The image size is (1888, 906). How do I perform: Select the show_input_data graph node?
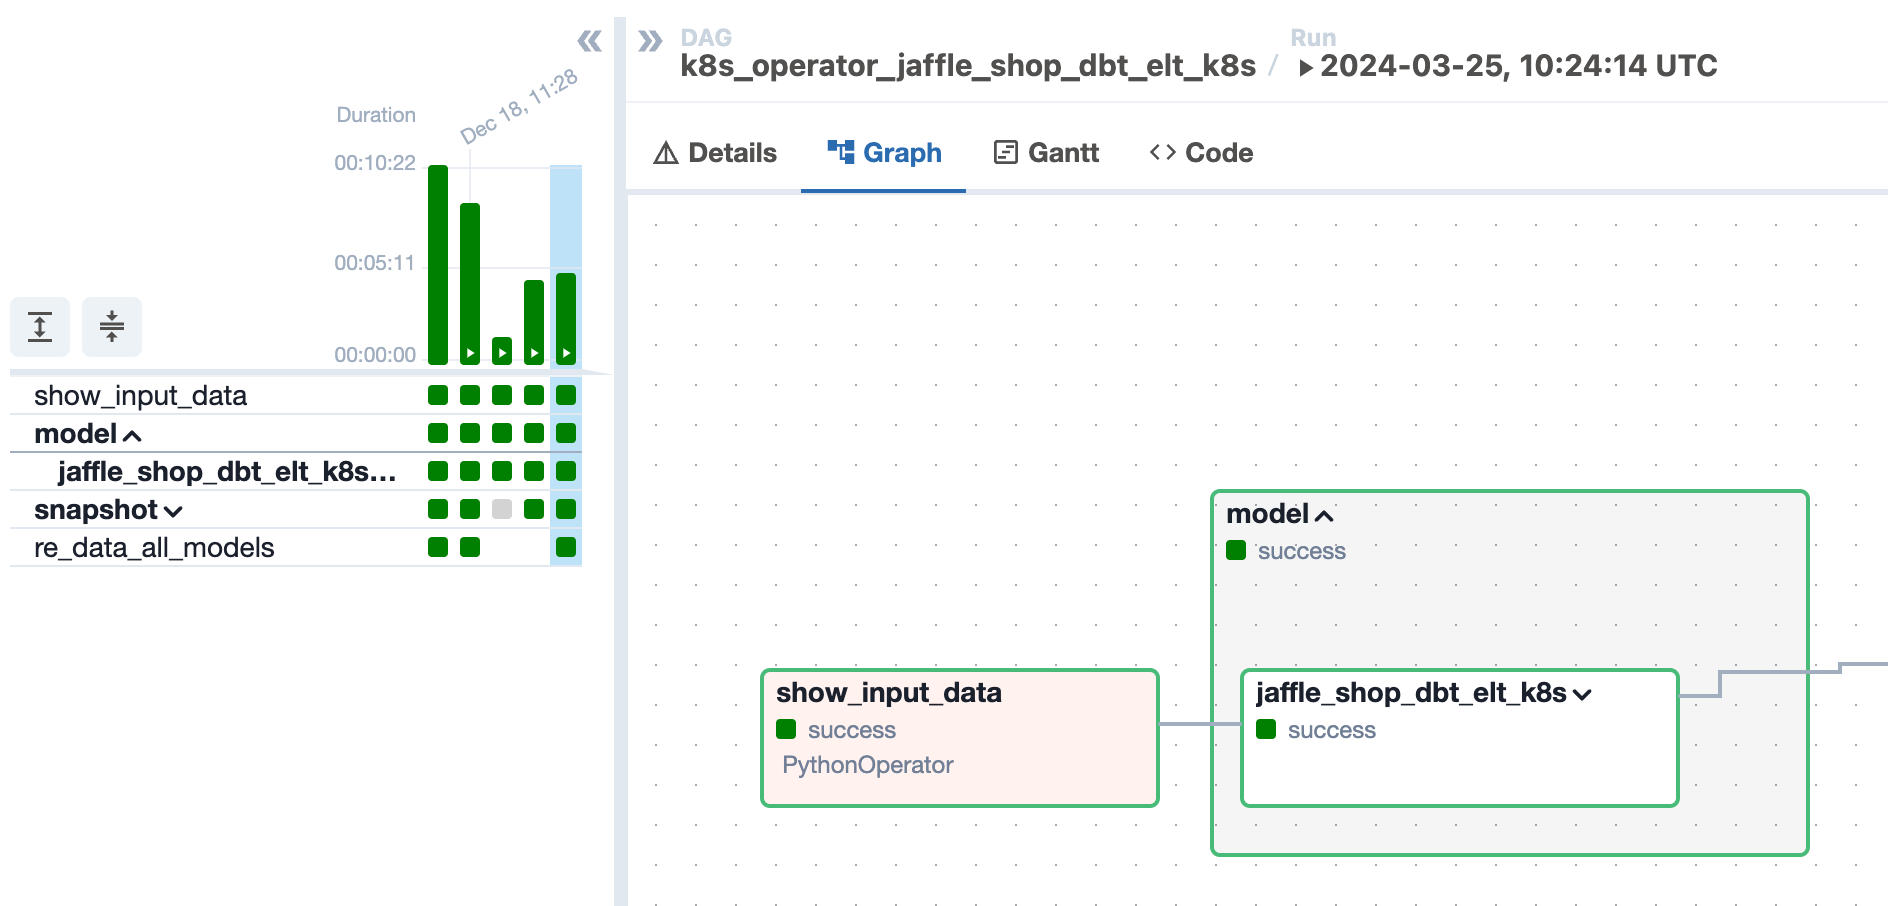[960, 738]
